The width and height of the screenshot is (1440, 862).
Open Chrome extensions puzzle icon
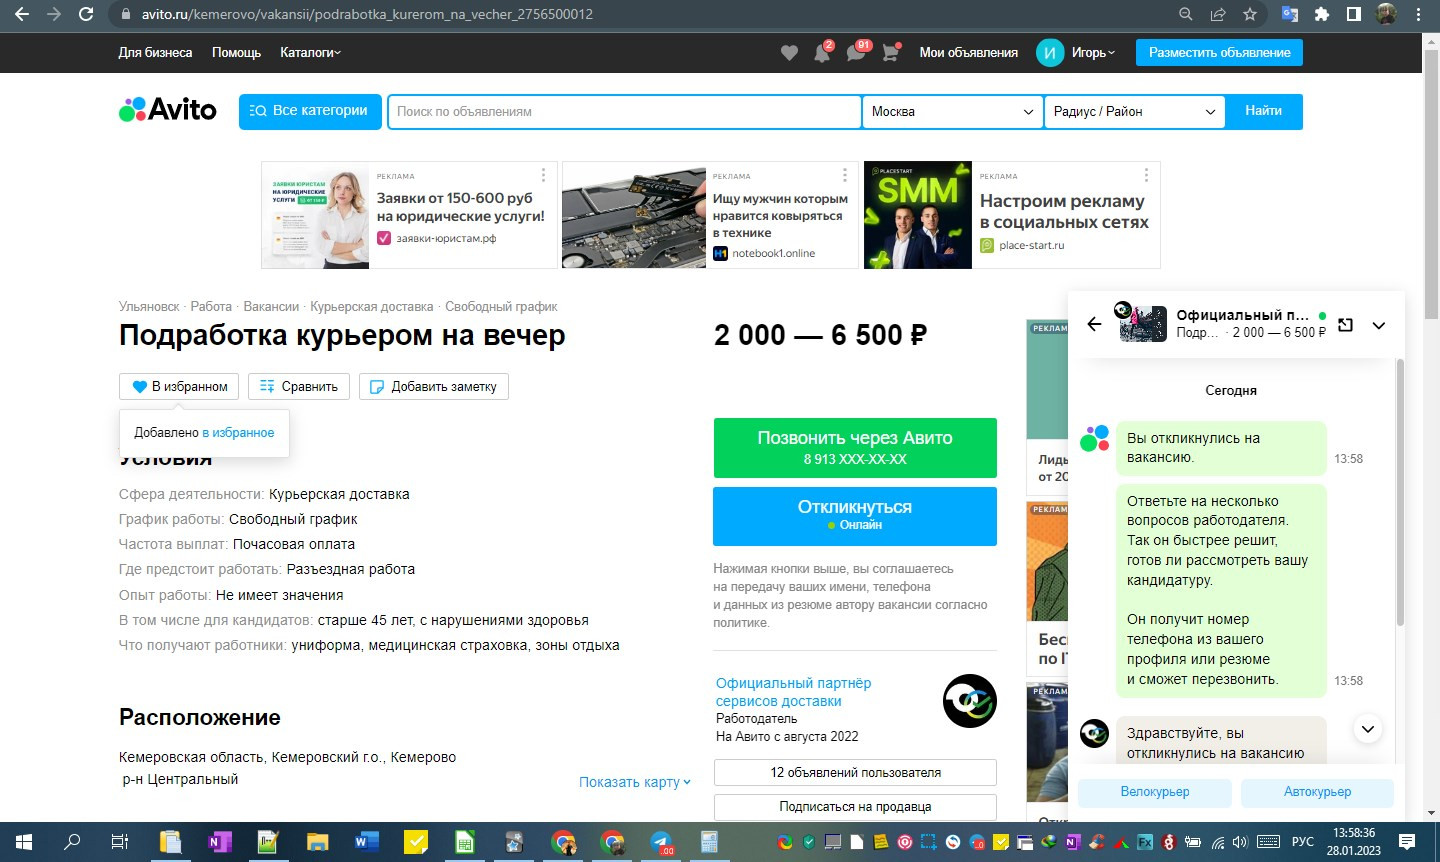[x=1322, y=15]
